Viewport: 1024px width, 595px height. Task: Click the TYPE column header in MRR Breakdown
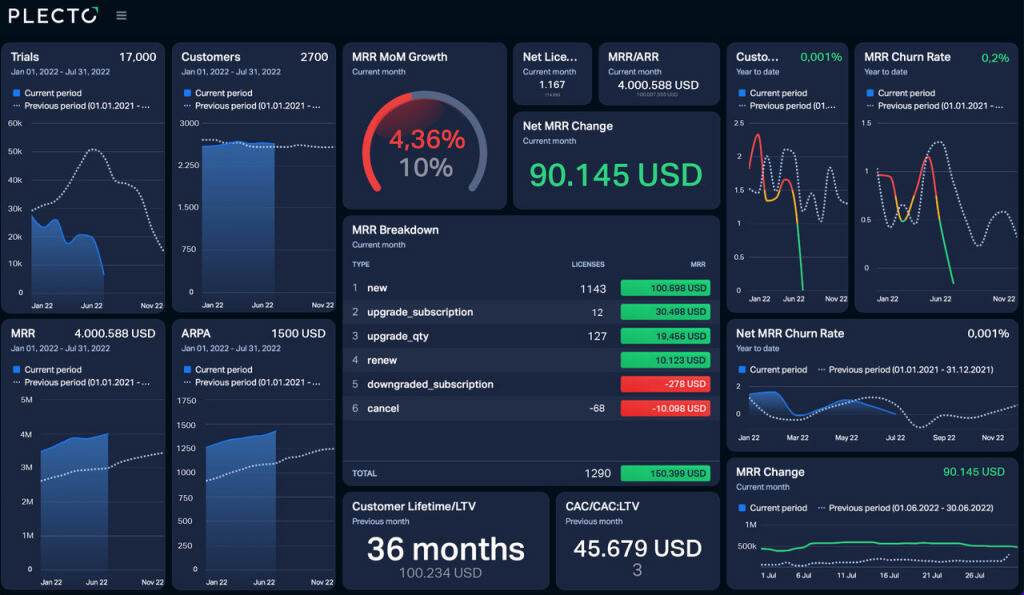[x=361, y=264]
